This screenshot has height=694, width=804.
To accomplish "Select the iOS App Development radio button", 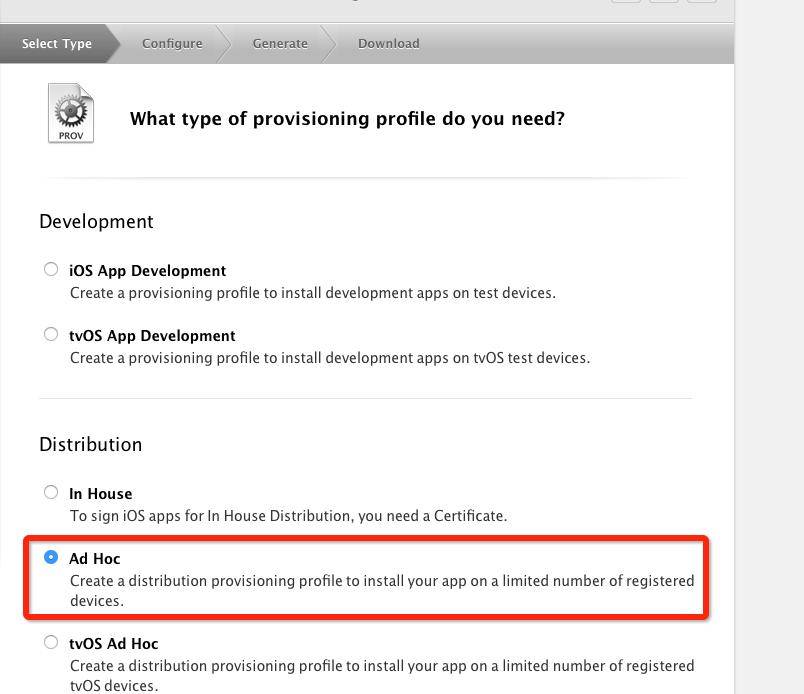I will tap(51, 269).
